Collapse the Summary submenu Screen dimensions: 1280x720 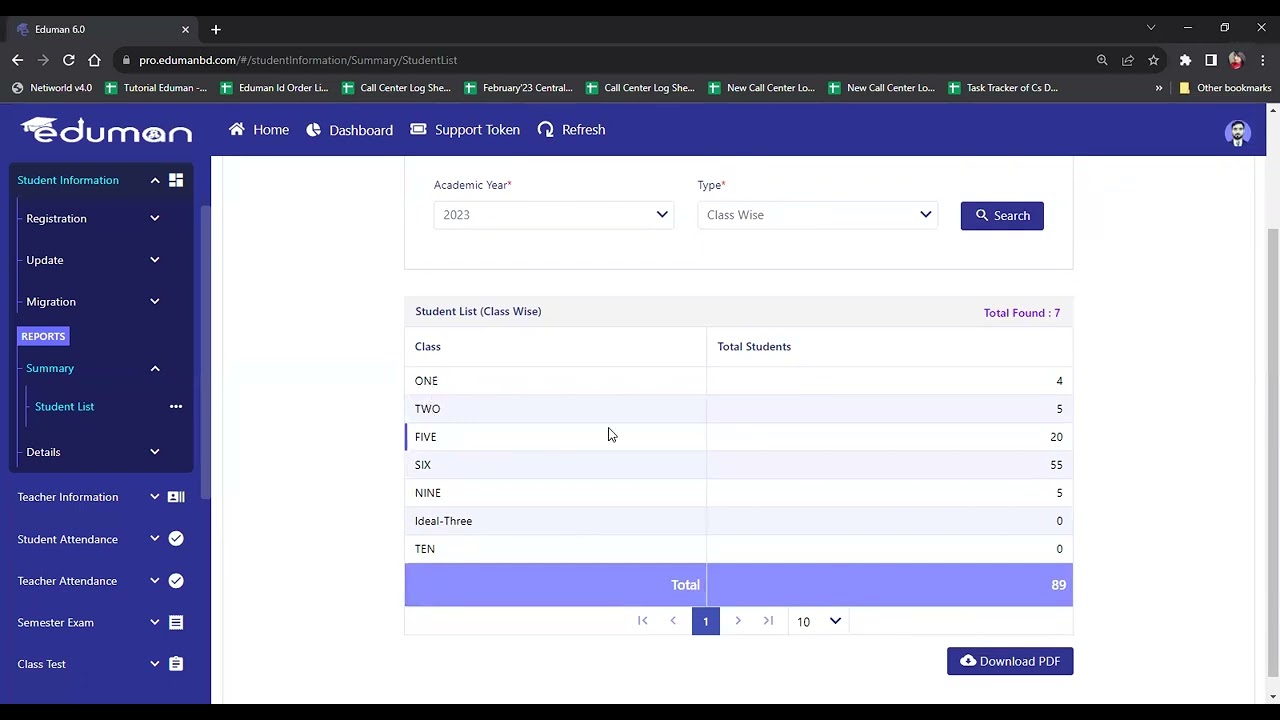(155, 368)
